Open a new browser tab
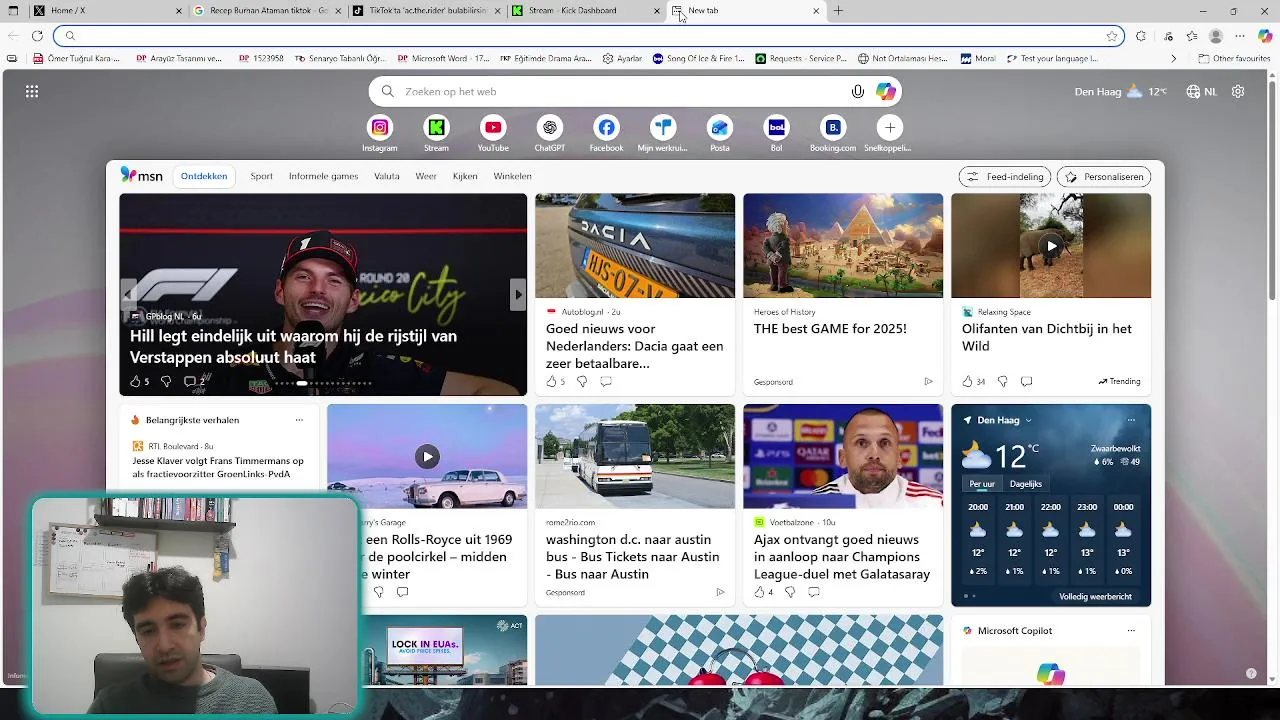The width and height of the screenshot is (1280, 720). pos(838,11)
